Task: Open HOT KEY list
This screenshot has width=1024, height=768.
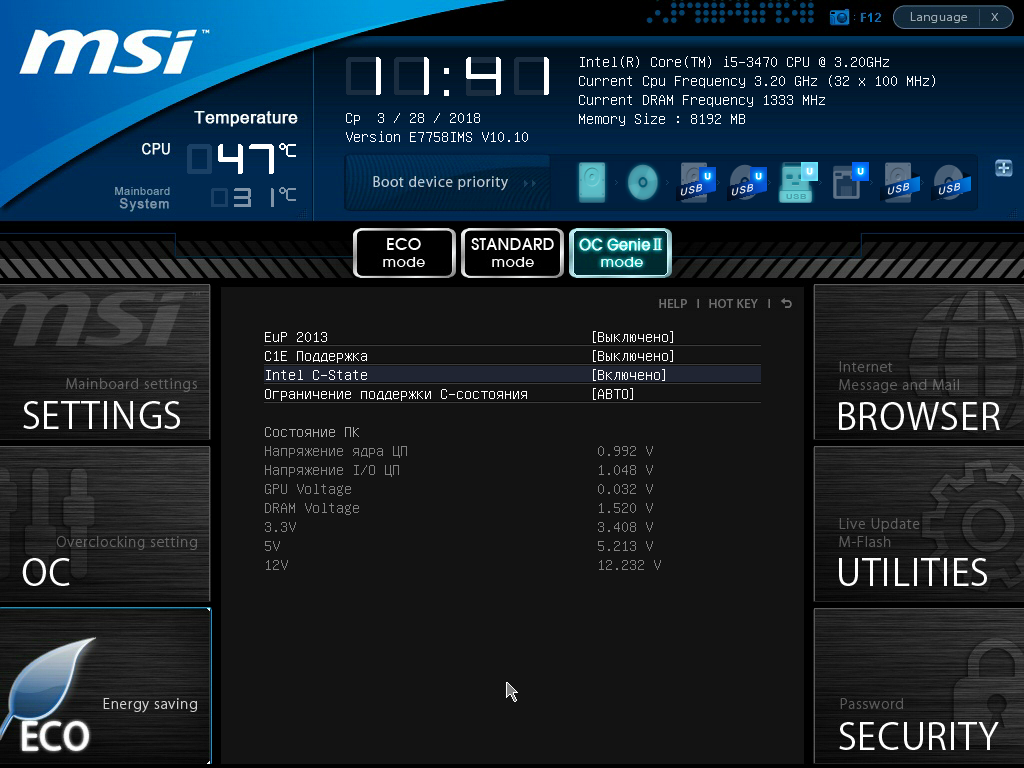Action: tap(733, 304)
